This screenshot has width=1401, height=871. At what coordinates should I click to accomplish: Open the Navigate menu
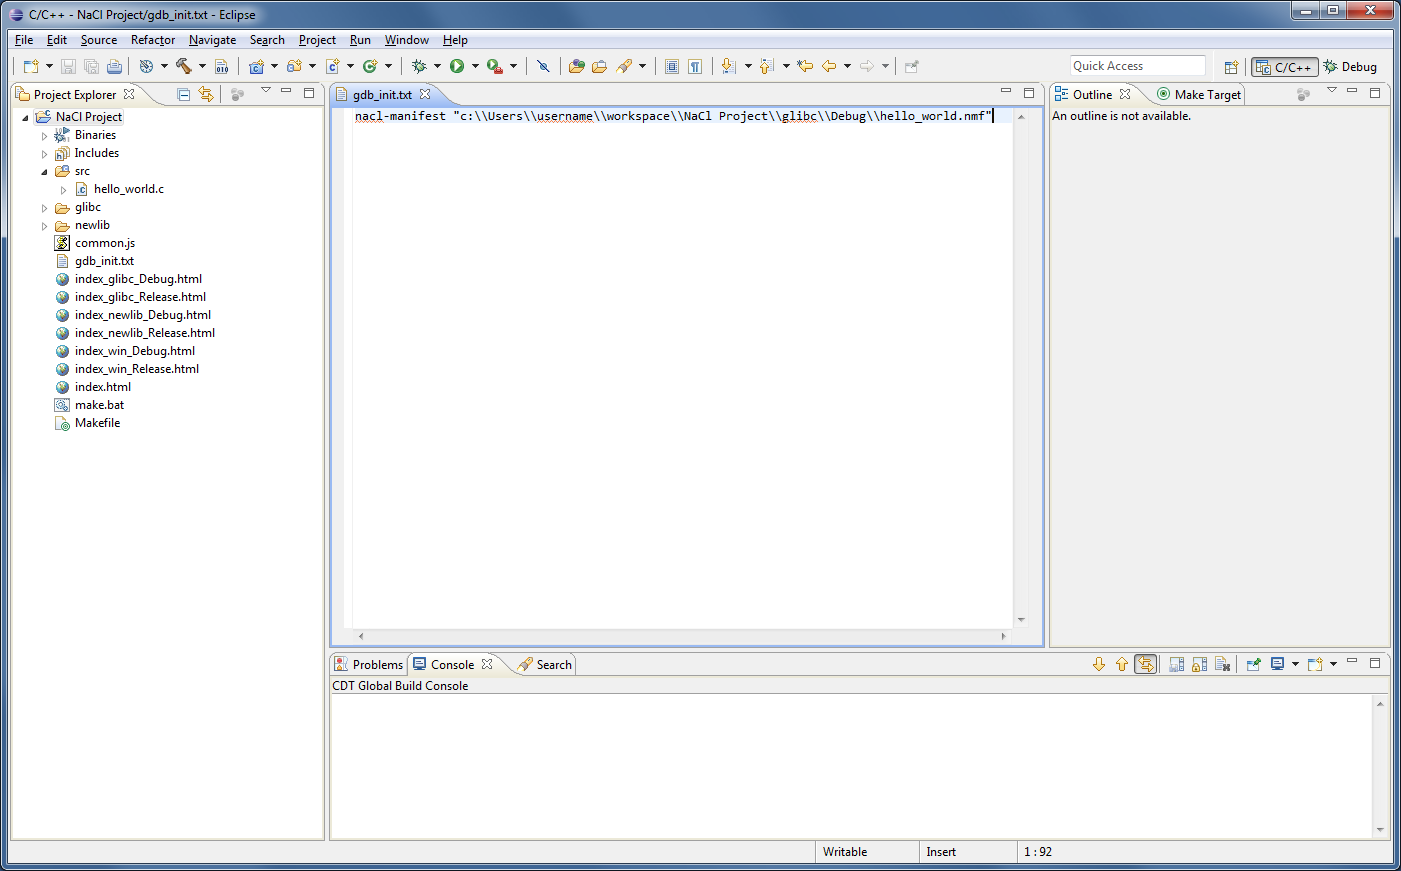click(x=212, y=40)
